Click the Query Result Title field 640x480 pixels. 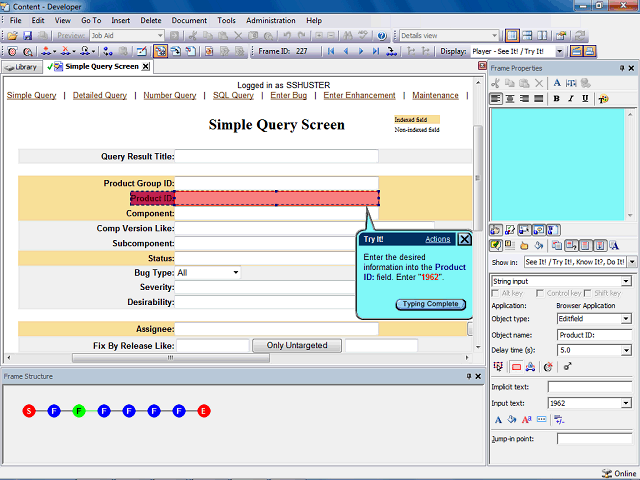pos(276,156)
